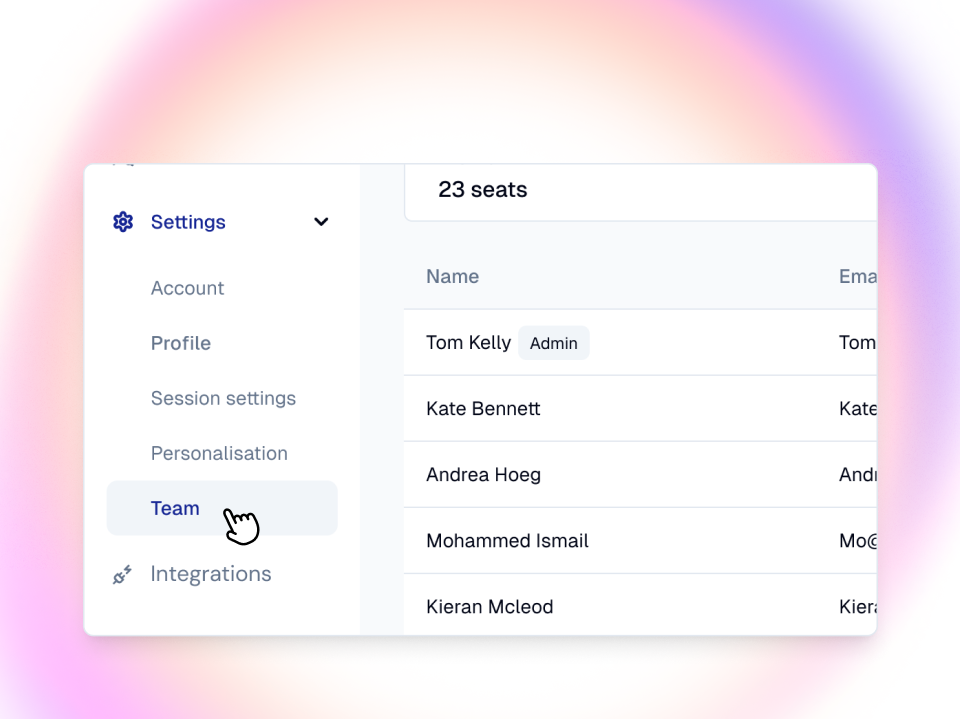Click the Integrations plug icon
Image resolution: width=960 pixels, height=719 pixels.
(x=122, y=574)
